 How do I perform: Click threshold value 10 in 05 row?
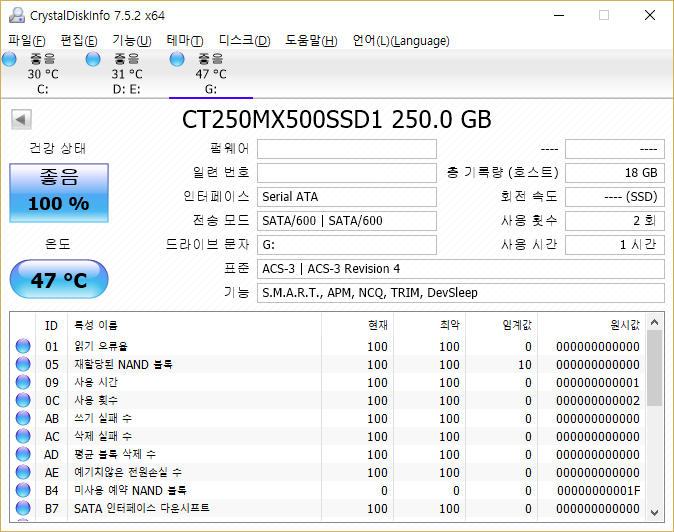524,364
